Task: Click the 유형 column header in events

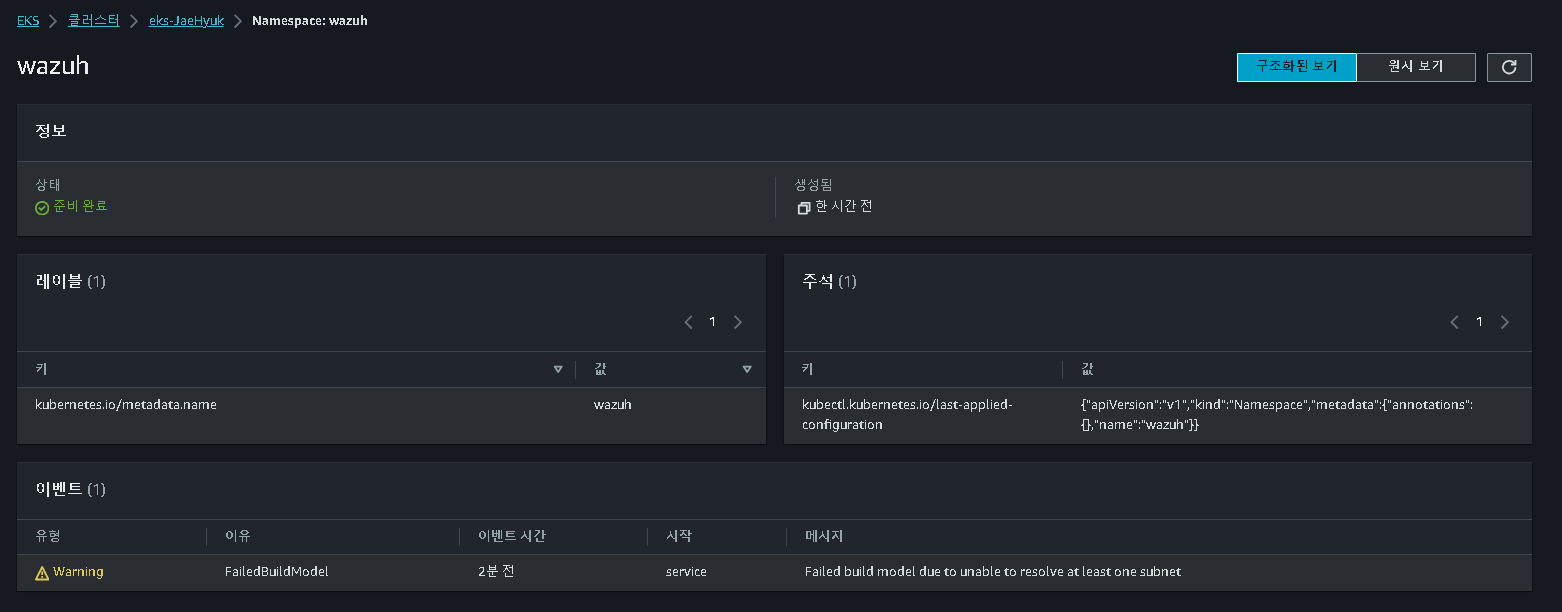Action: tap(48, 536)
